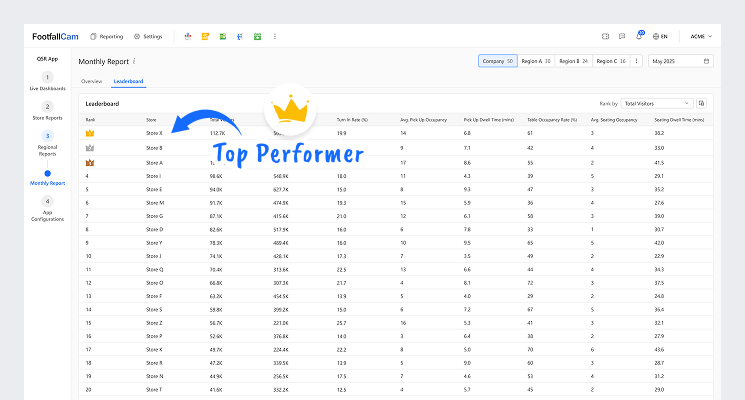
Task: Click the Store G row name
Action: point(154,216)
